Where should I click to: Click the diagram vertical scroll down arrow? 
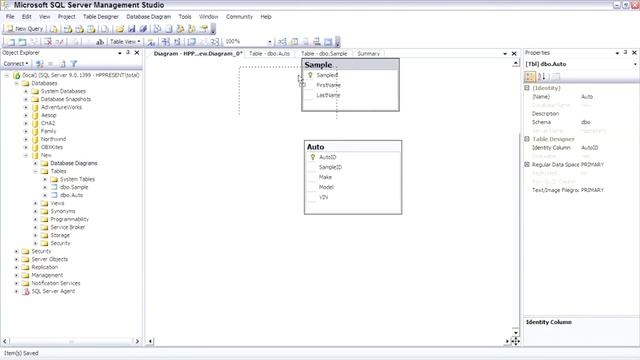516,333
